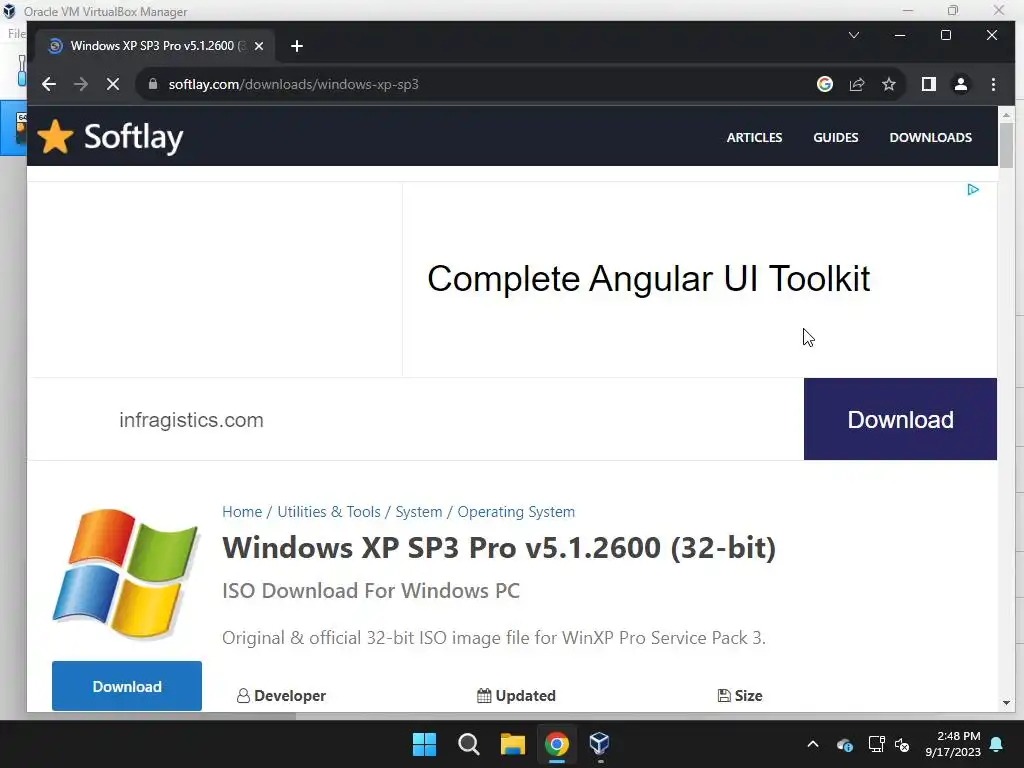The height and width of the screenshot is (768, 1024).
Task: Click the Size label
Action: (740, 696)
